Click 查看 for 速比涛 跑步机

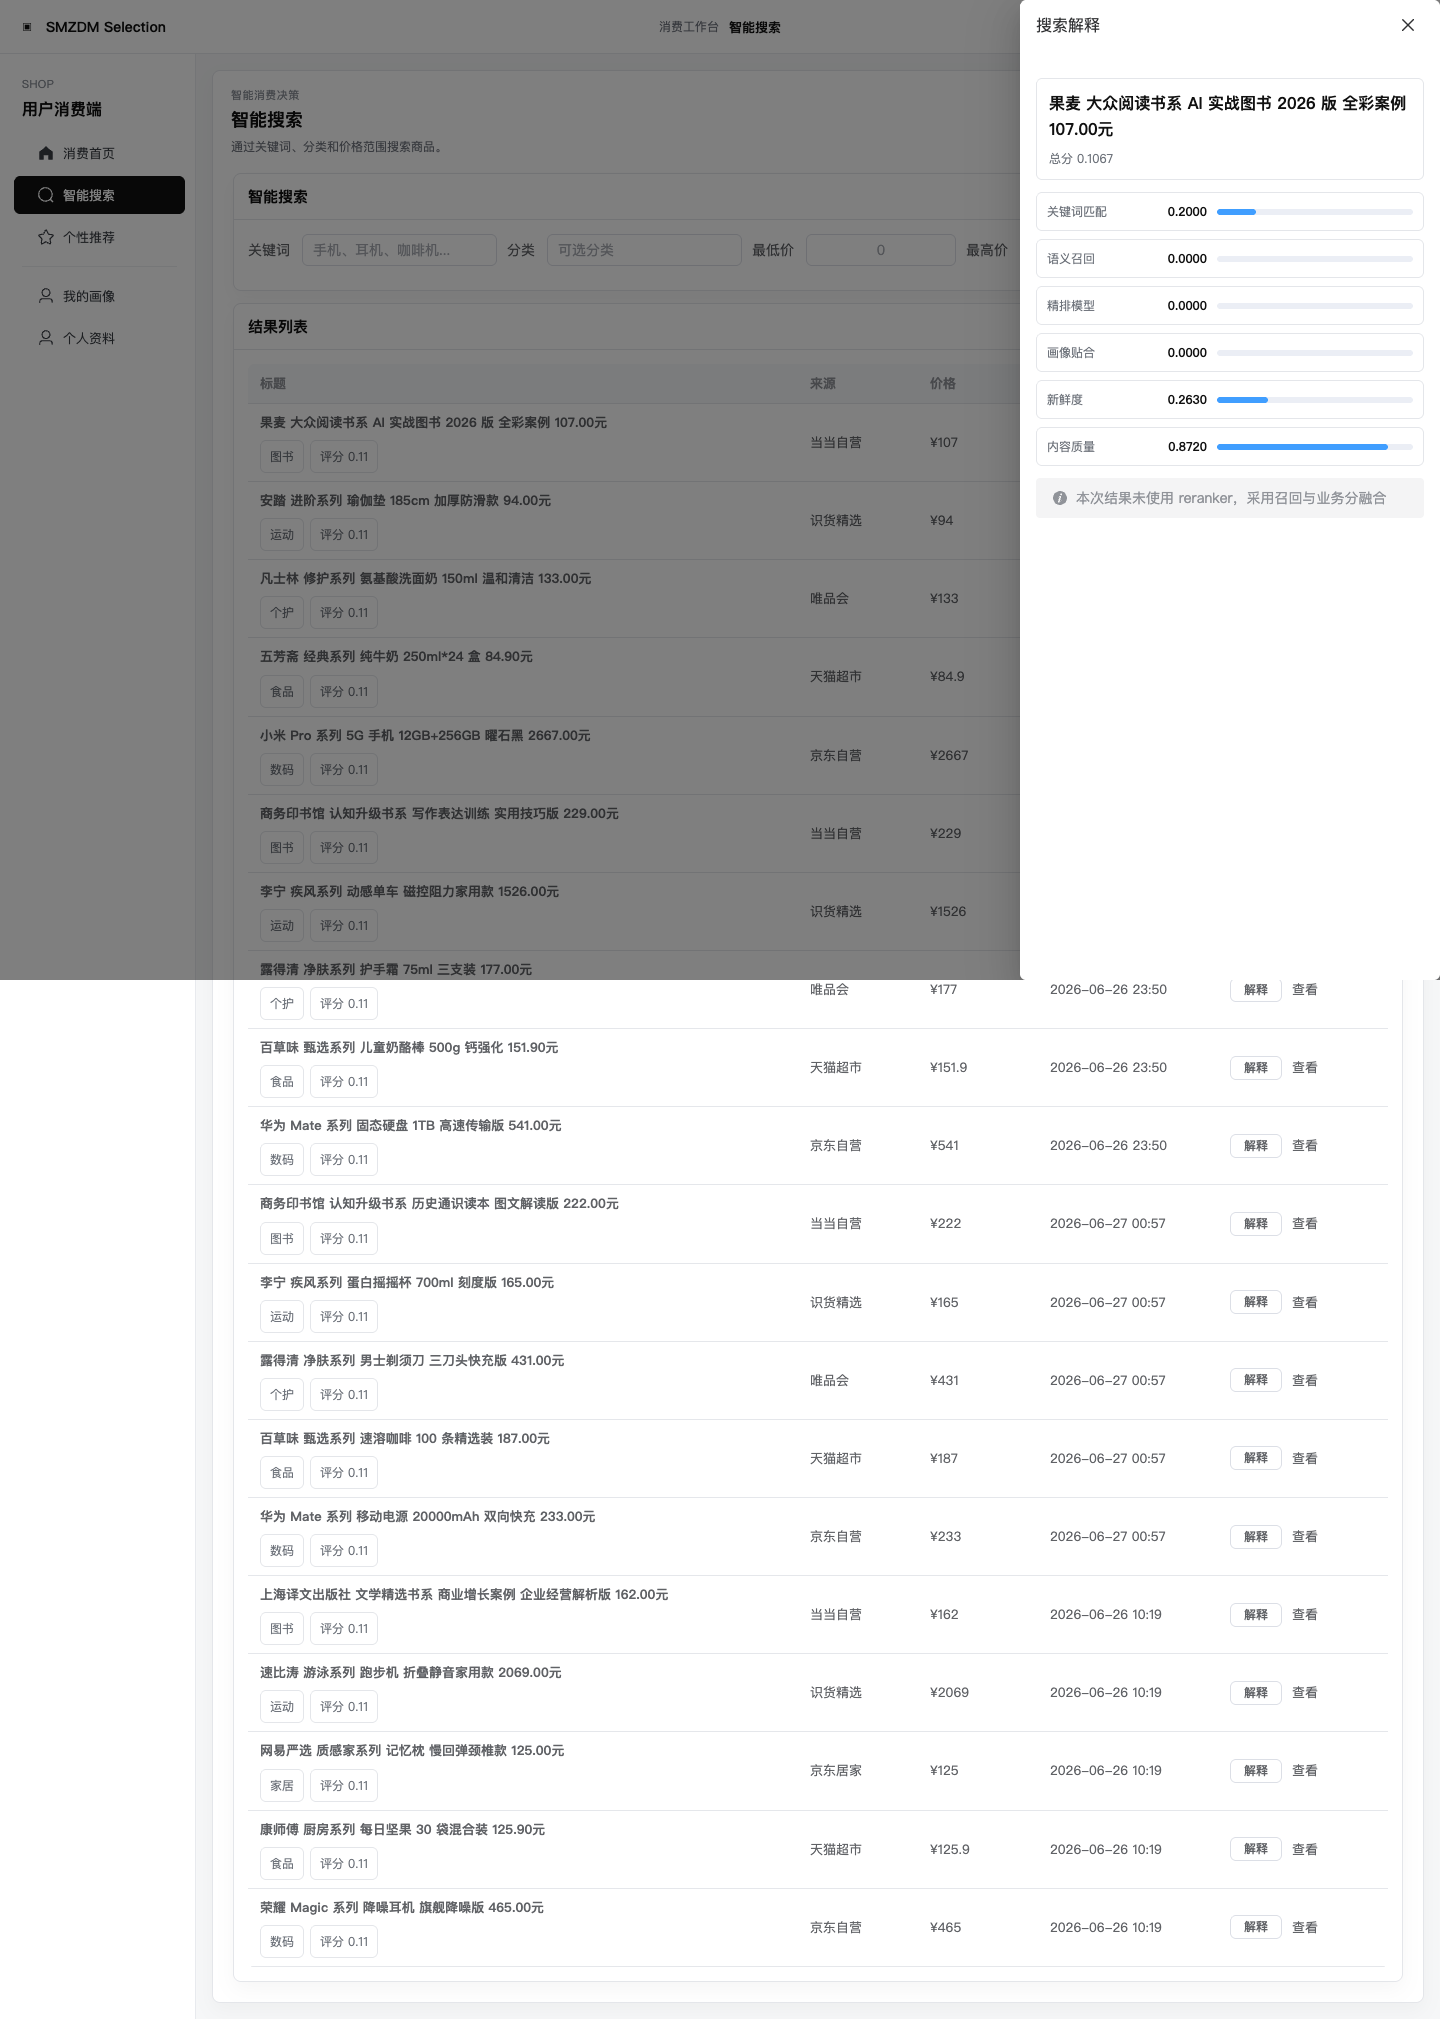click(x=1305, y=1693)
